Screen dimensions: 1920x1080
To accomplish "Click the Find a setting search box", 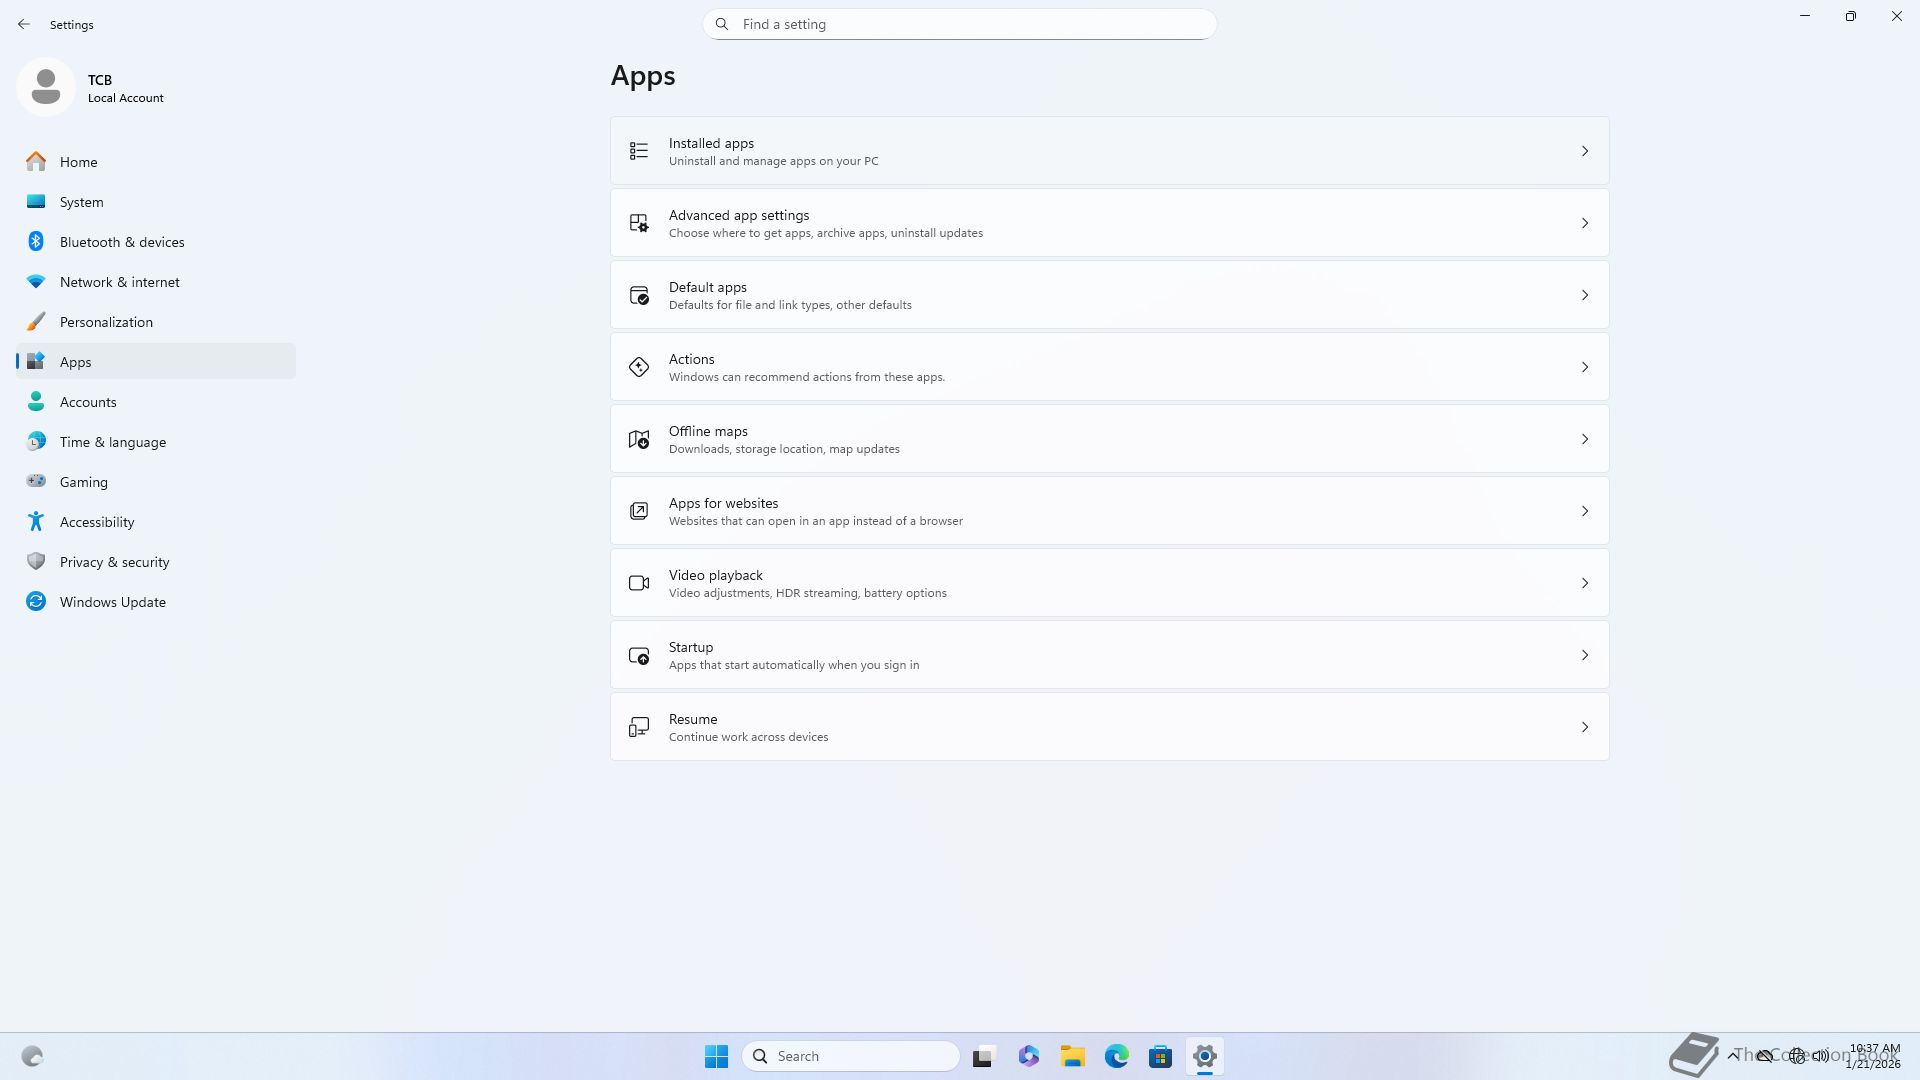I will (x=960, y=24).
